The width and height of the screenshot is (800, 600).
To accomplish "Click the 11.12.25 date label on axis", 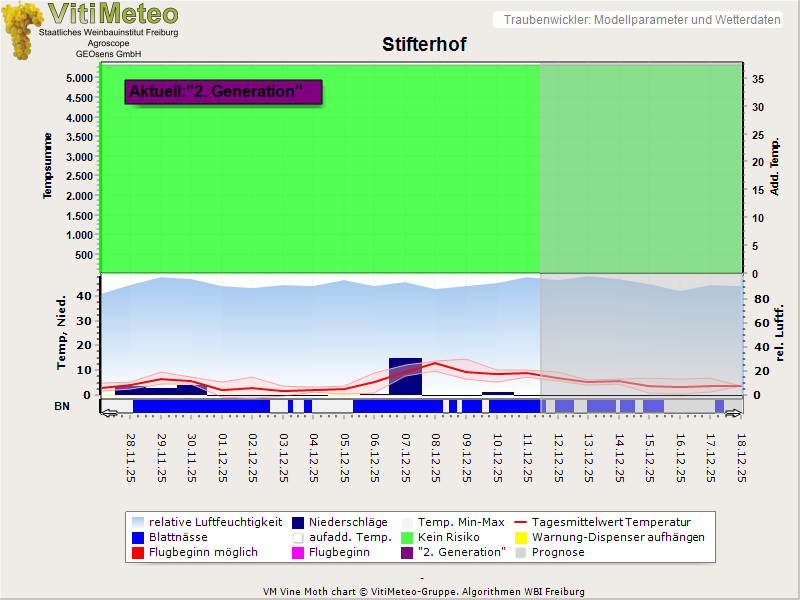I will pyautogui.click(x=528, y=453).
